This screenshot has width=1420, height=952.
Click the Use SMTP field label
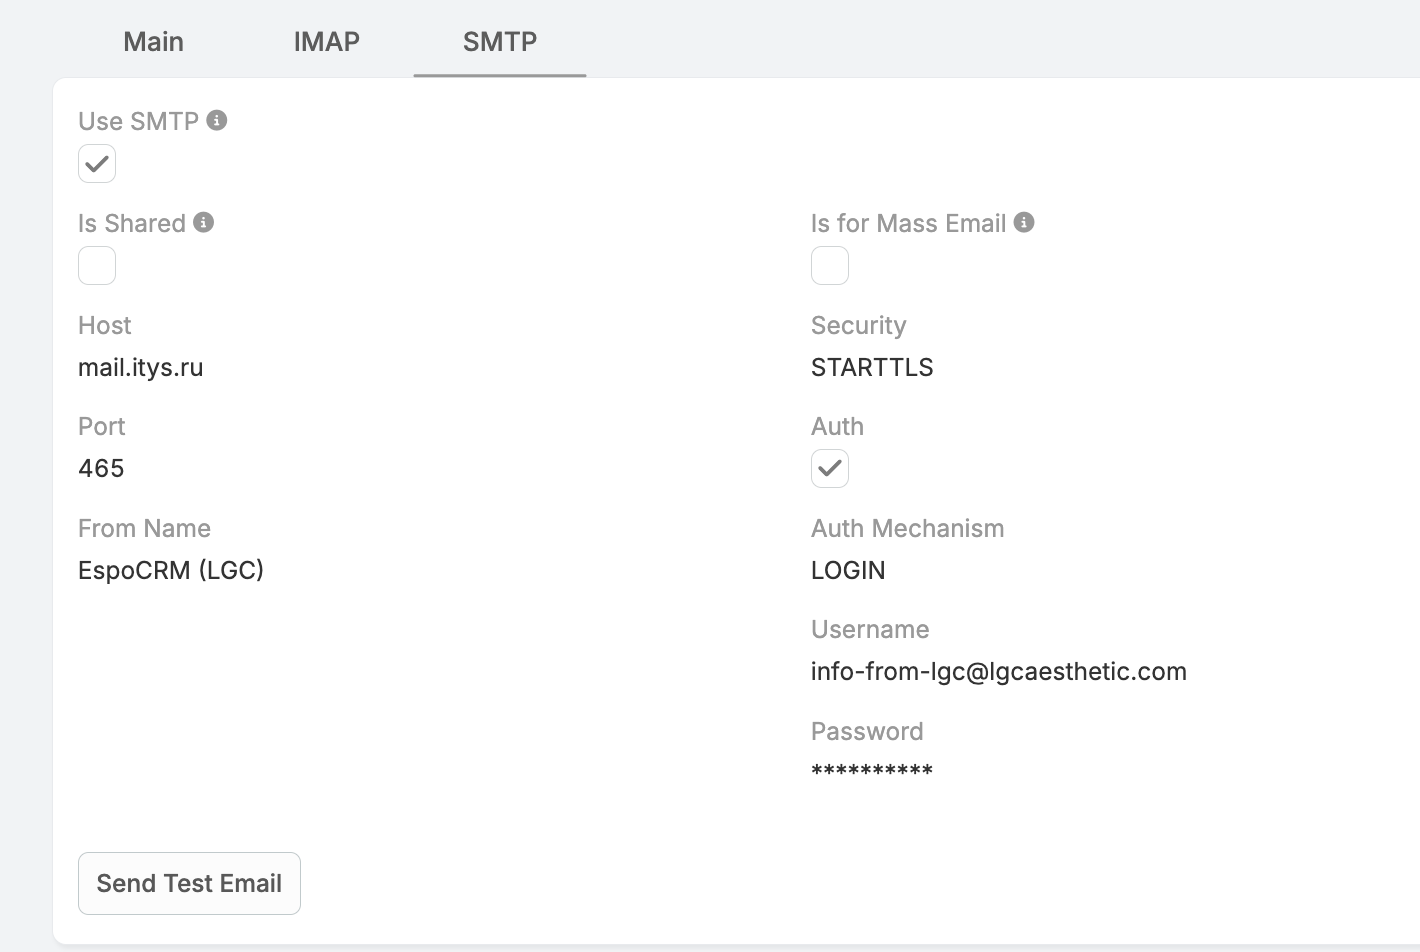coord(138,121)
